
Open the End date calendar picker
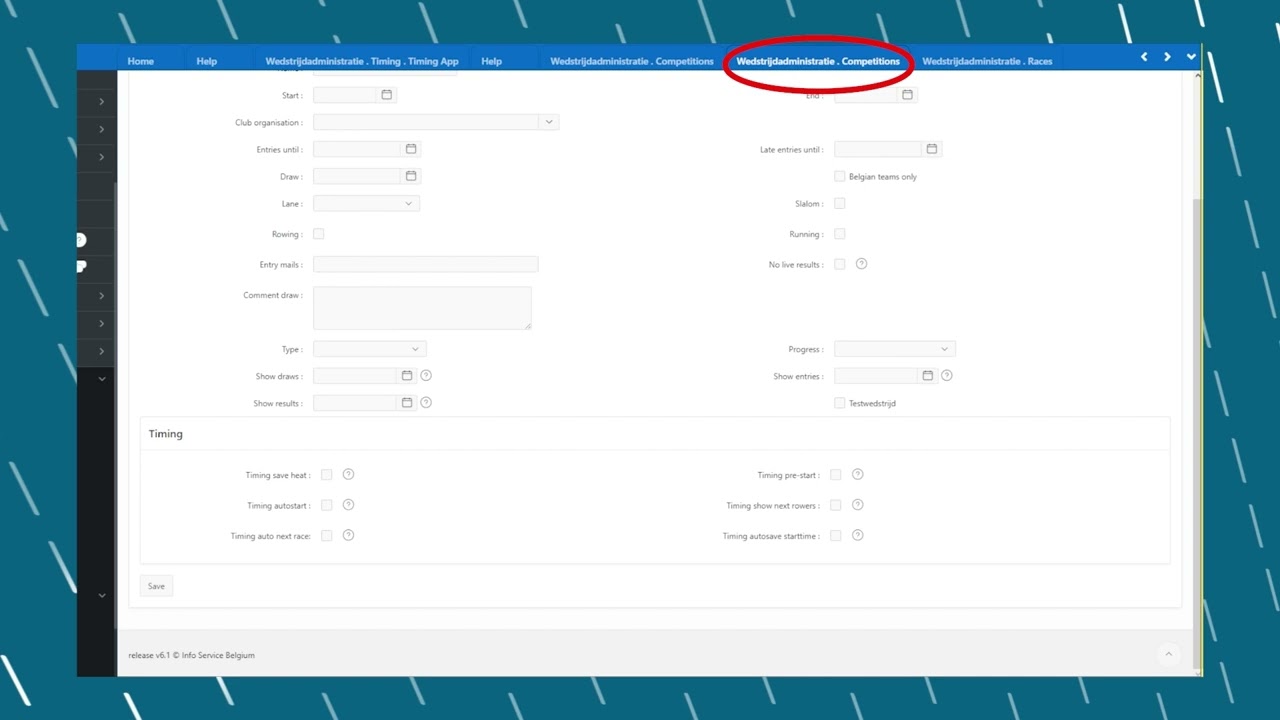click(908, 95)
